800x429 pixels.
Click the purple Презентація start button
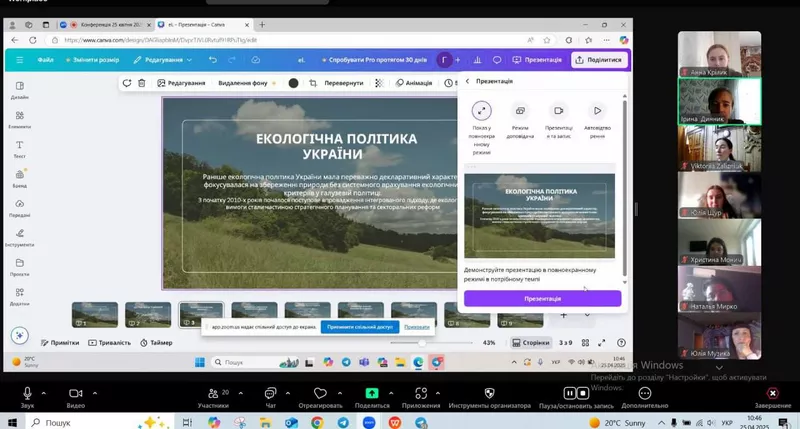coord(542,298)
